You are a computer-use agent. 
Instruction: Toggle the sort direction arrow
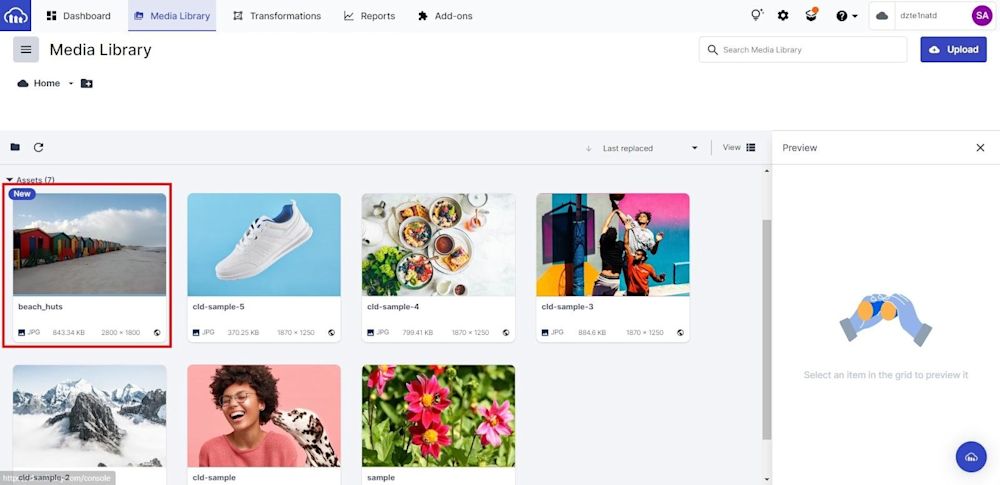point(589,148)
